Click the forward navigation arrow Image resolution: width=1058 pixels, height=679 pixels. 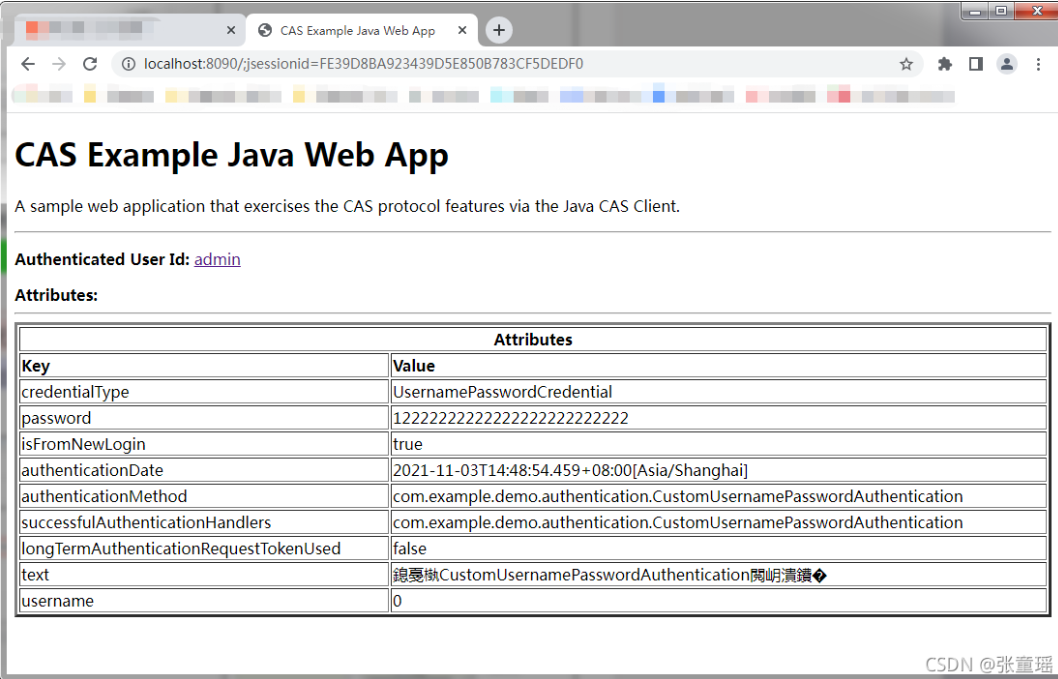[x=59, y=63]
